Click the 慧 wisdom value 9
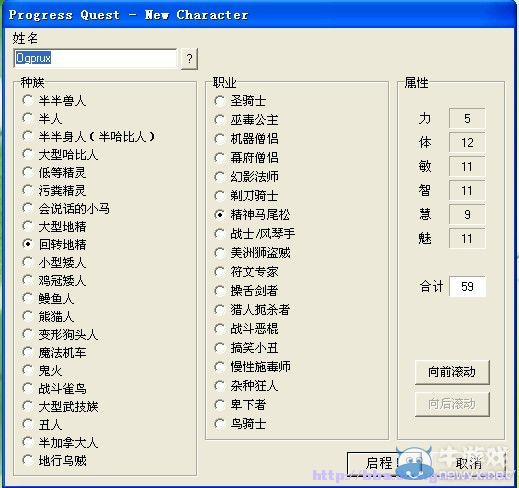Screen dimensions: 519x488 [467, 214]
